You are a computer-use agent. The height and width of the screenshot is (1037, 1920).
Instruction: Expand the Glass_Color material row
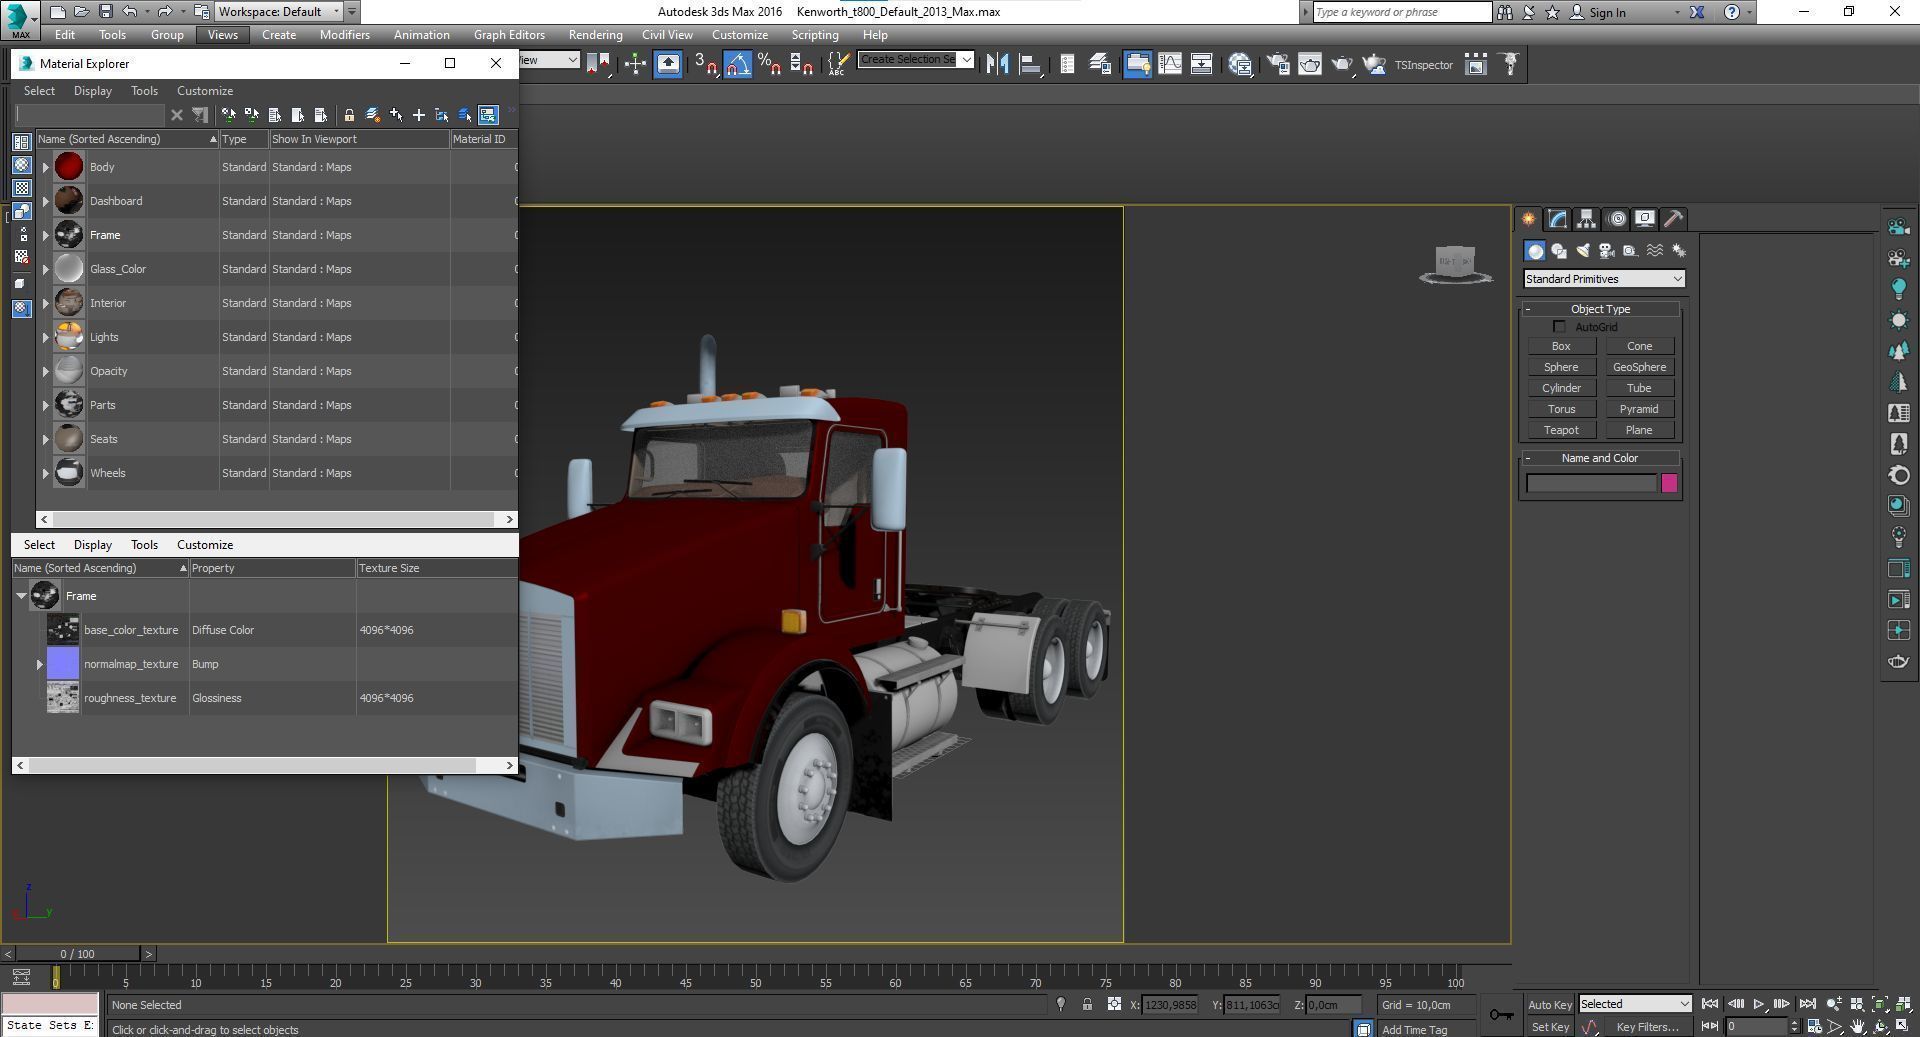point(45,269)
